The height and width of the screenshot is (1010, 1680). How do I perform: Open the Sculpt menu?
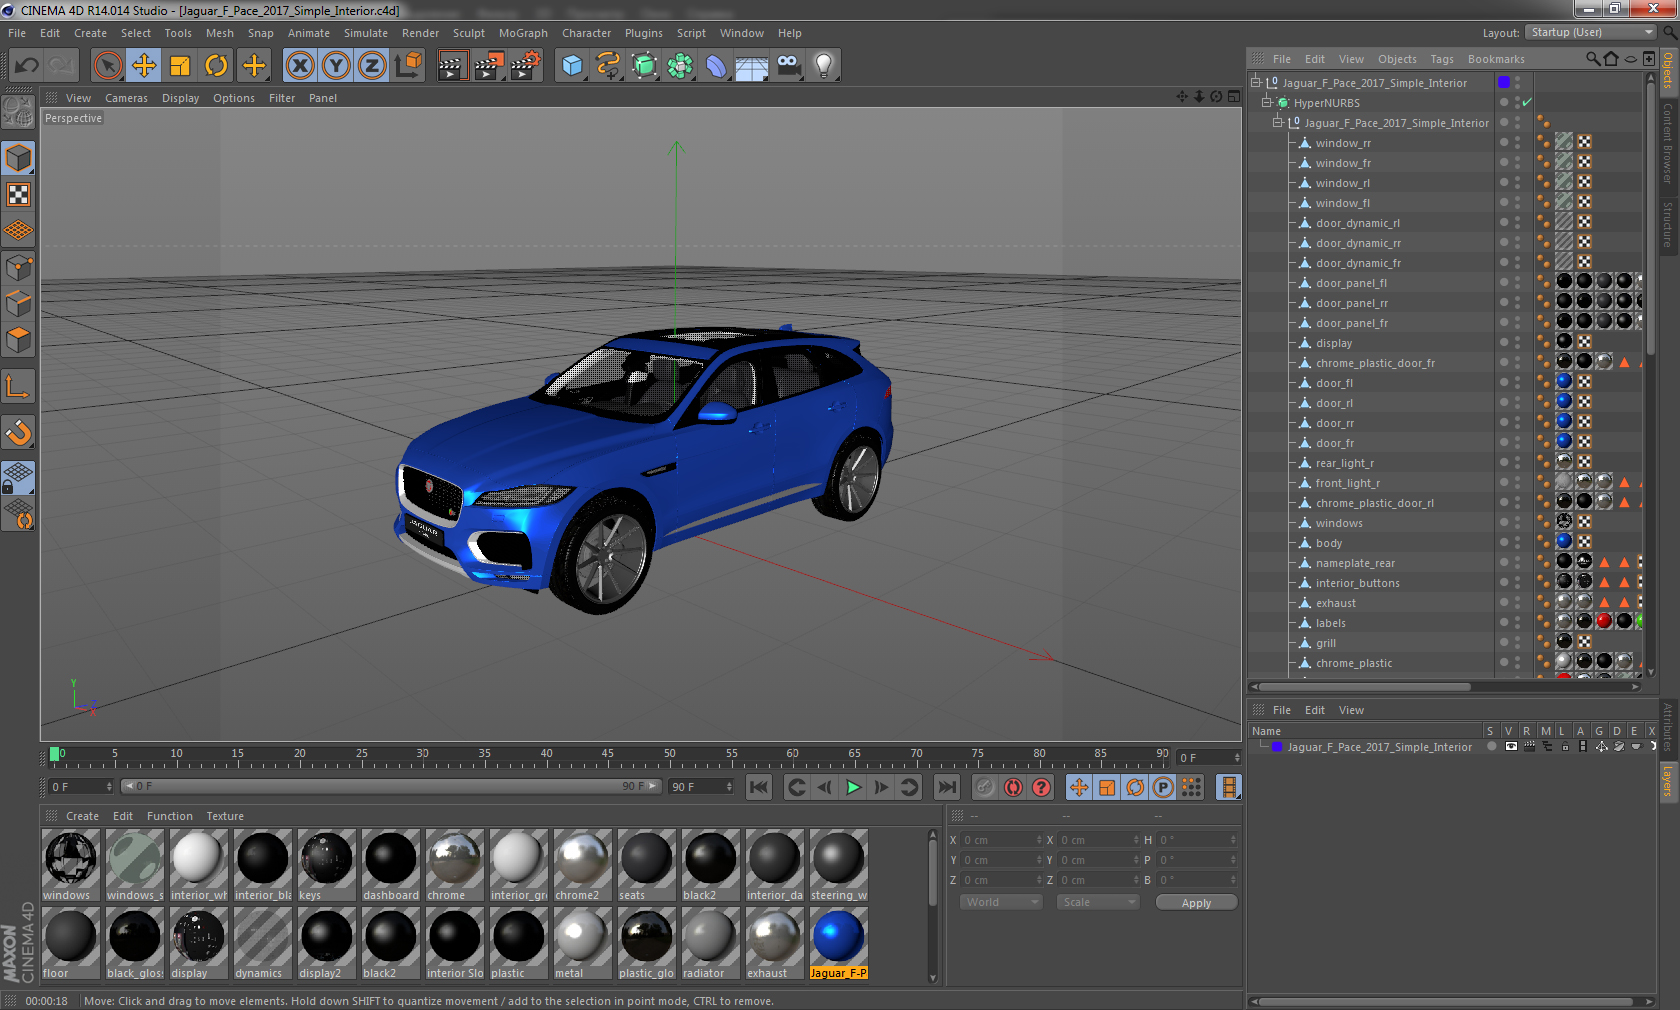469,33
